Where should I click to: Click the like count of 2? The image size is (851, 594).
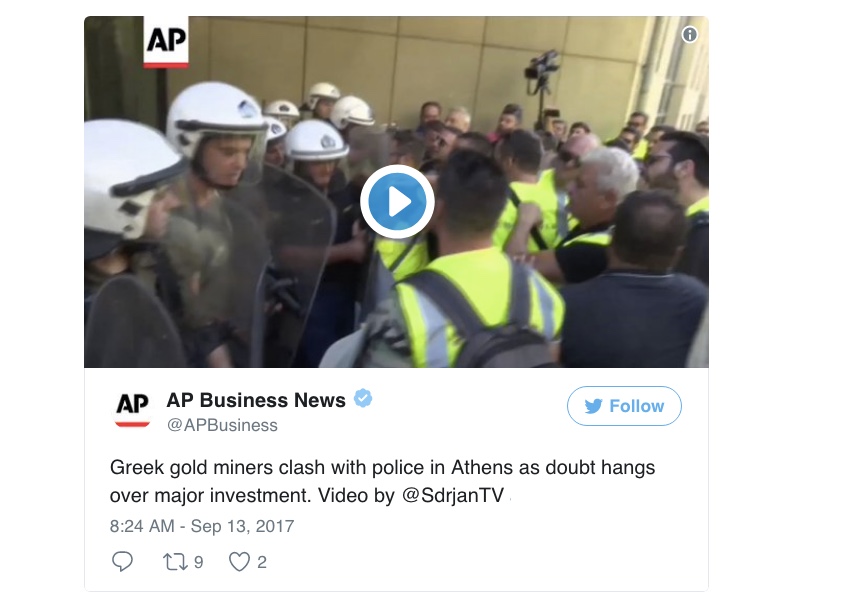pyautogui.click(x=262, y=562)
